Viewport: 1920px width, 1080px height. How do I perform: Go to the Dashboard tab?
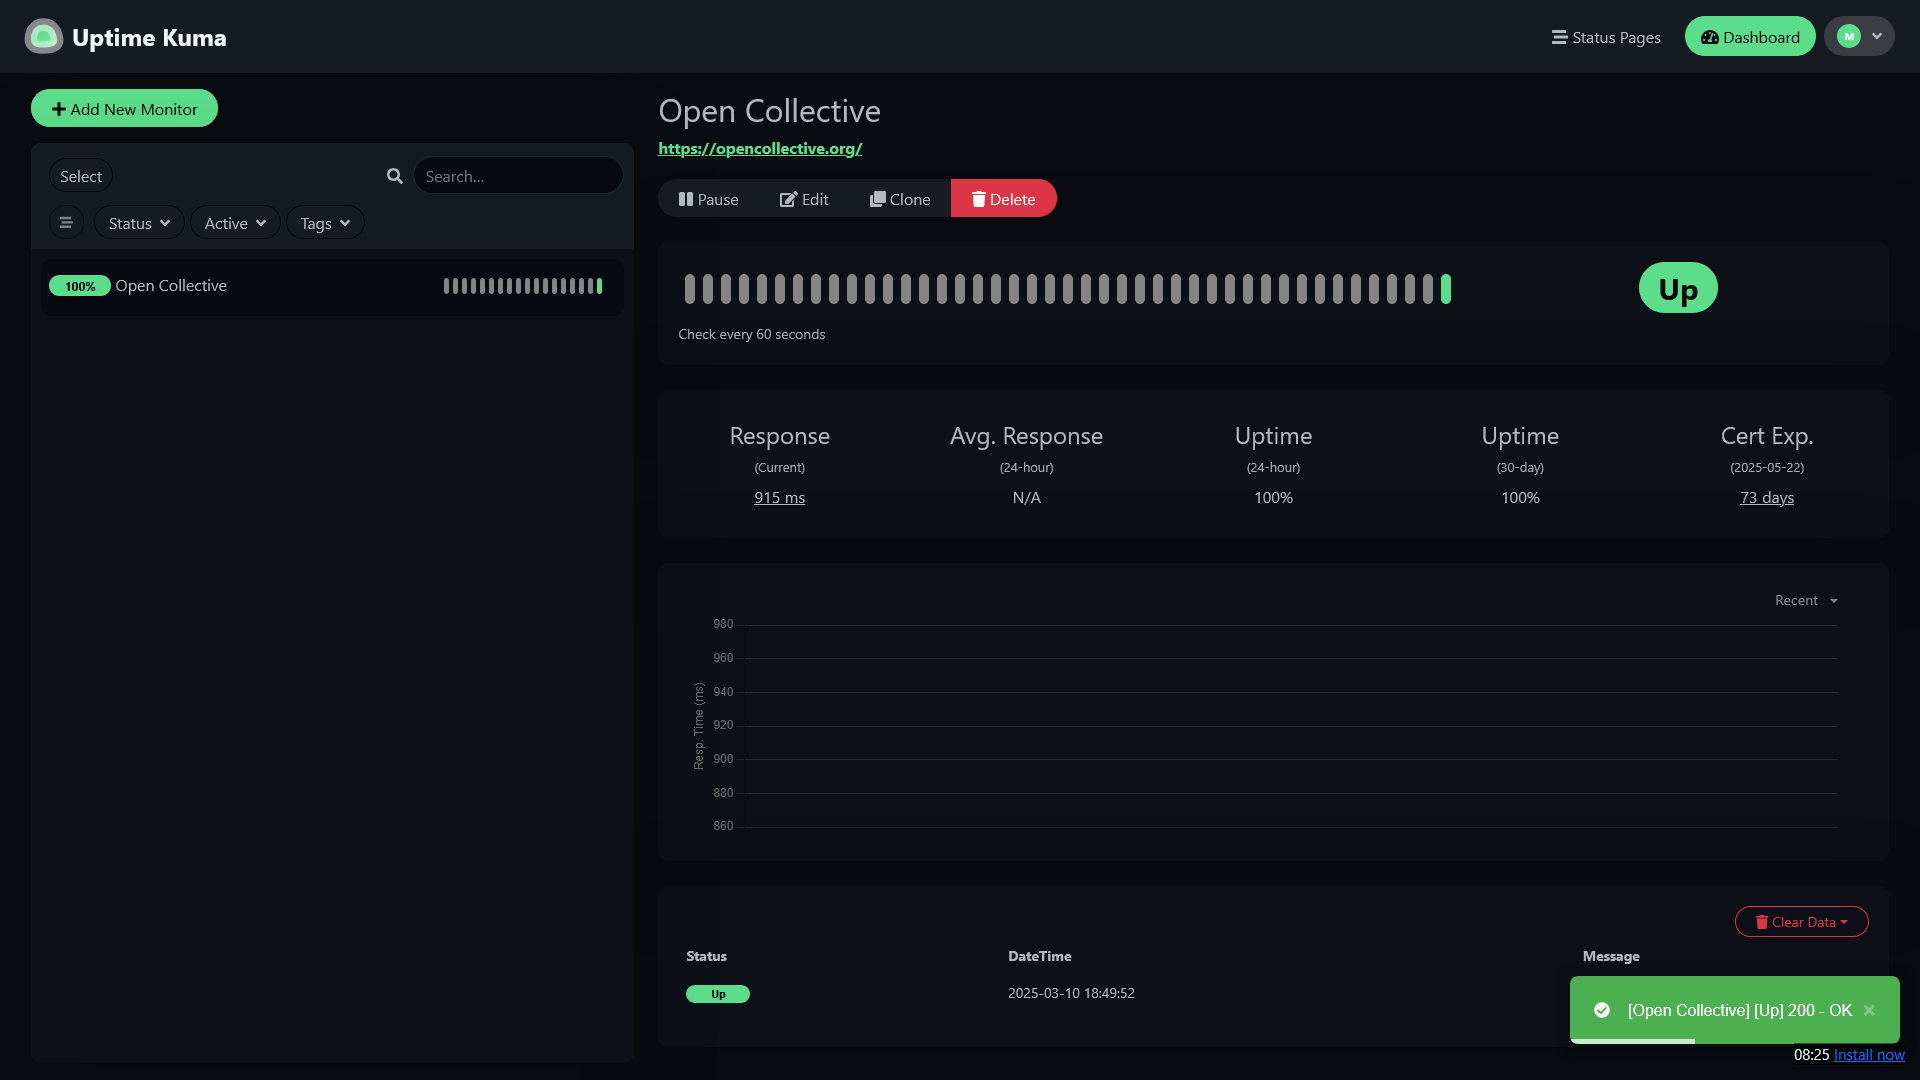[1750, 37]
